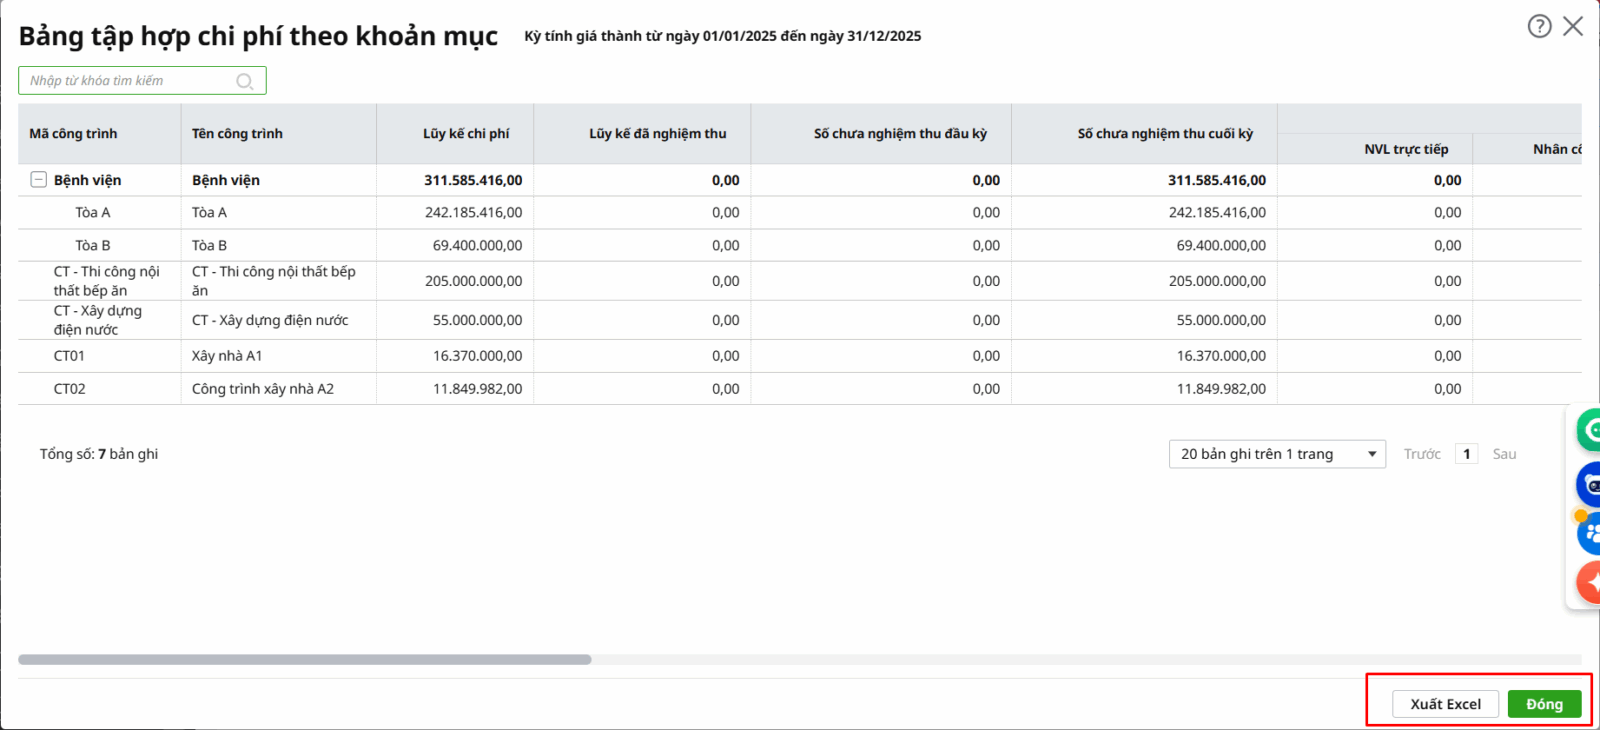This screenshot has width=1600, height=730.
Task: Click the Lũy kế chi phí column header
Action: [465, 134]
